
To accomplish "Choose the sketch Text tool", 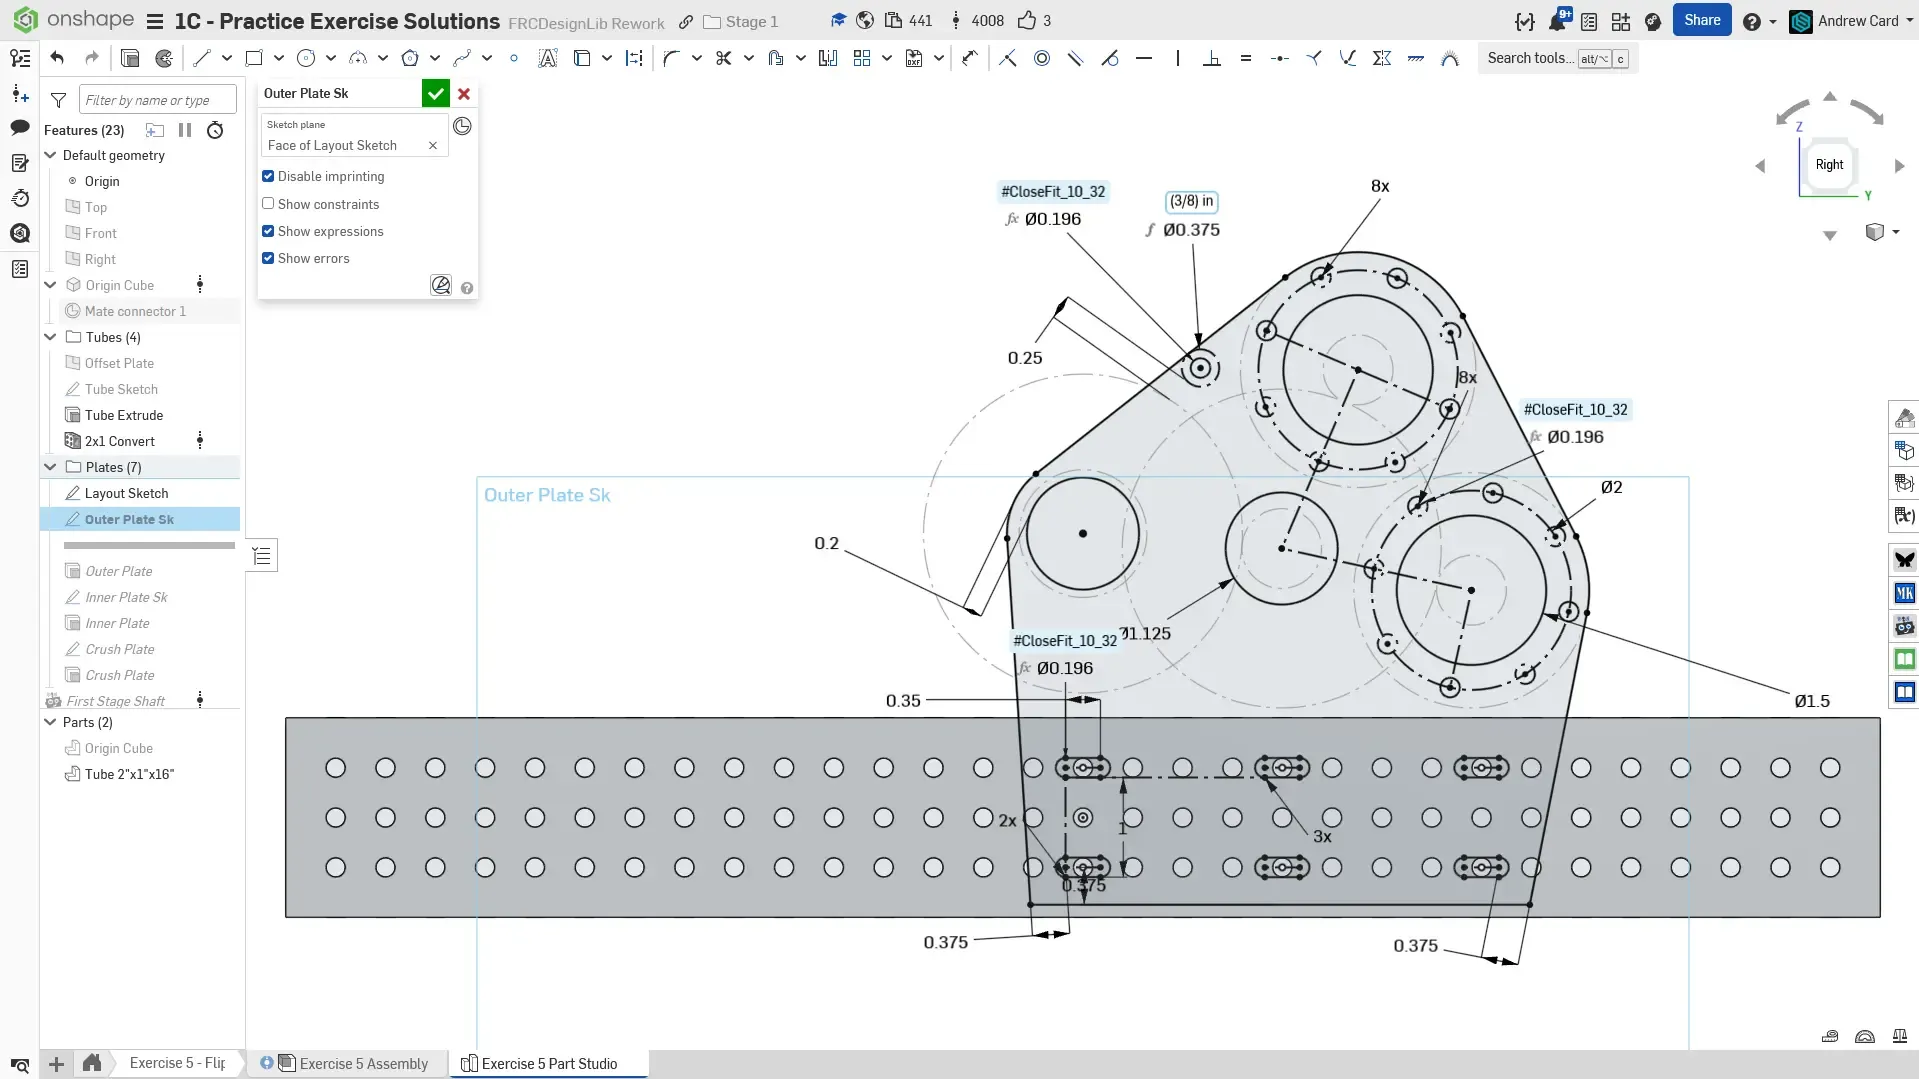I will click(x=547, y=58).
